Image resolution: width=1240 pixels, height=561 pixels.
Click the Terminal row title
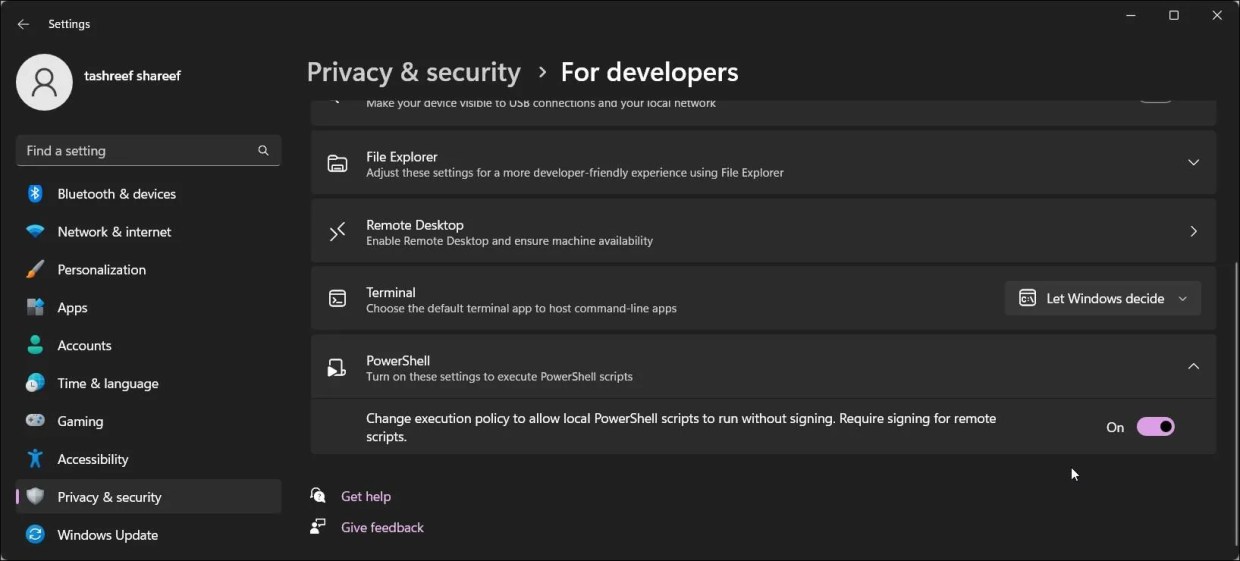click(391, 293)
